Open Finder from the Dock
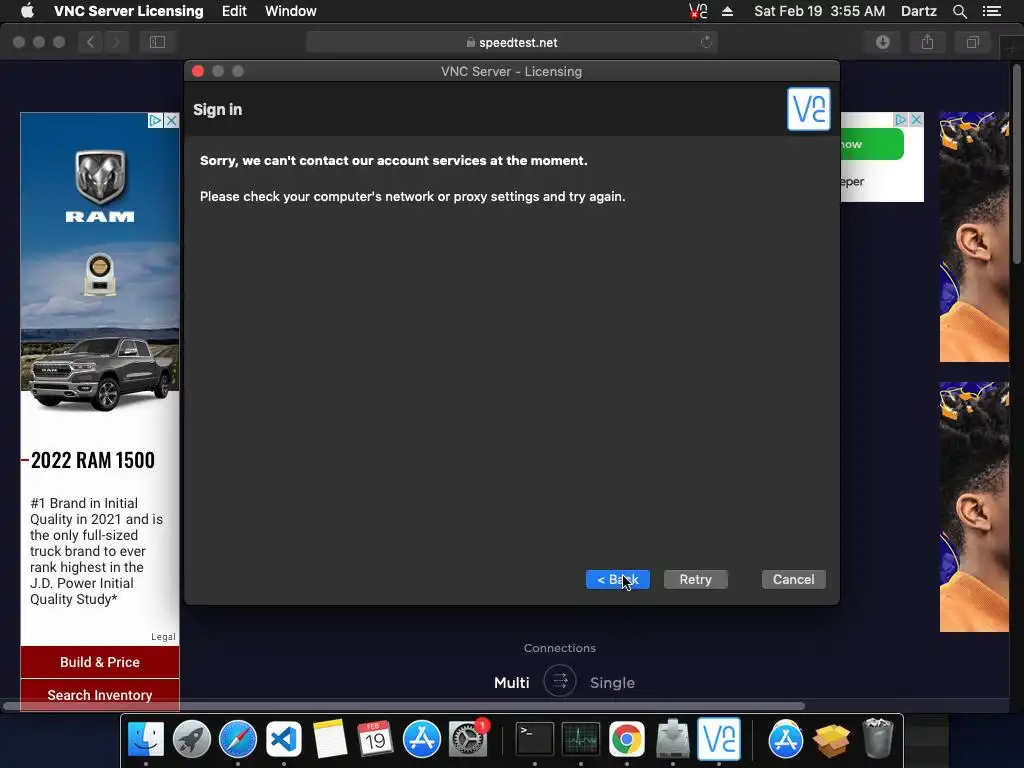 146,739
